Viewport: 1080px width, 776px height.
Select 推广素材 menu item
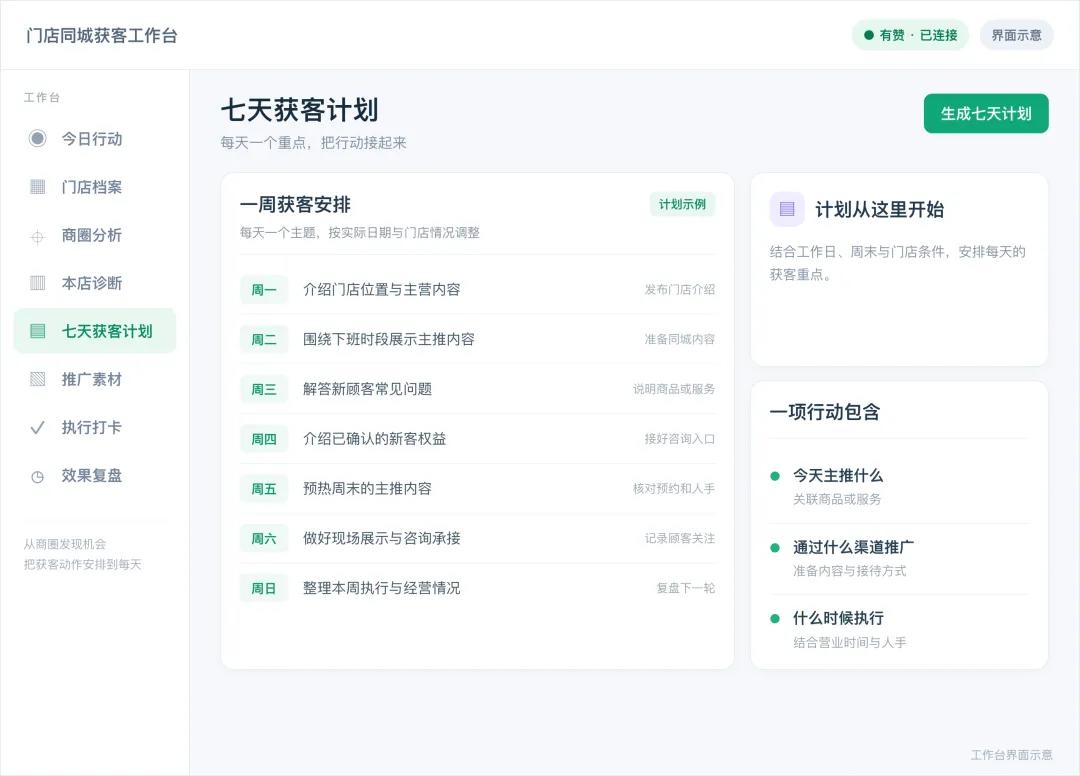click(x=95, y=379)
